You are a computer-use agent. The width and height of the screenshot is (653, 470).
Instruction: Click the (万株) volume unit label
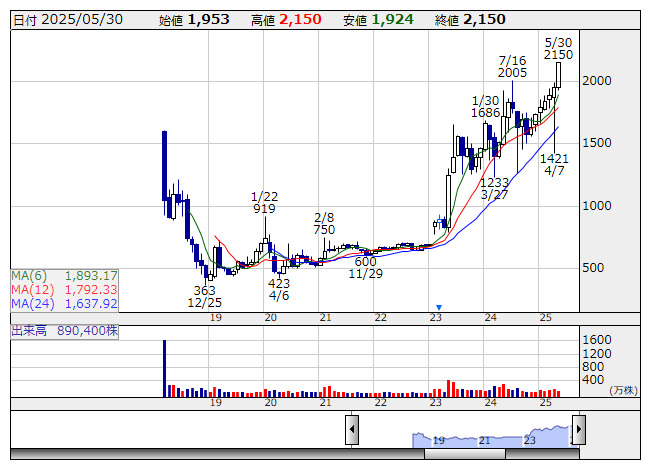tap(623, 390)
